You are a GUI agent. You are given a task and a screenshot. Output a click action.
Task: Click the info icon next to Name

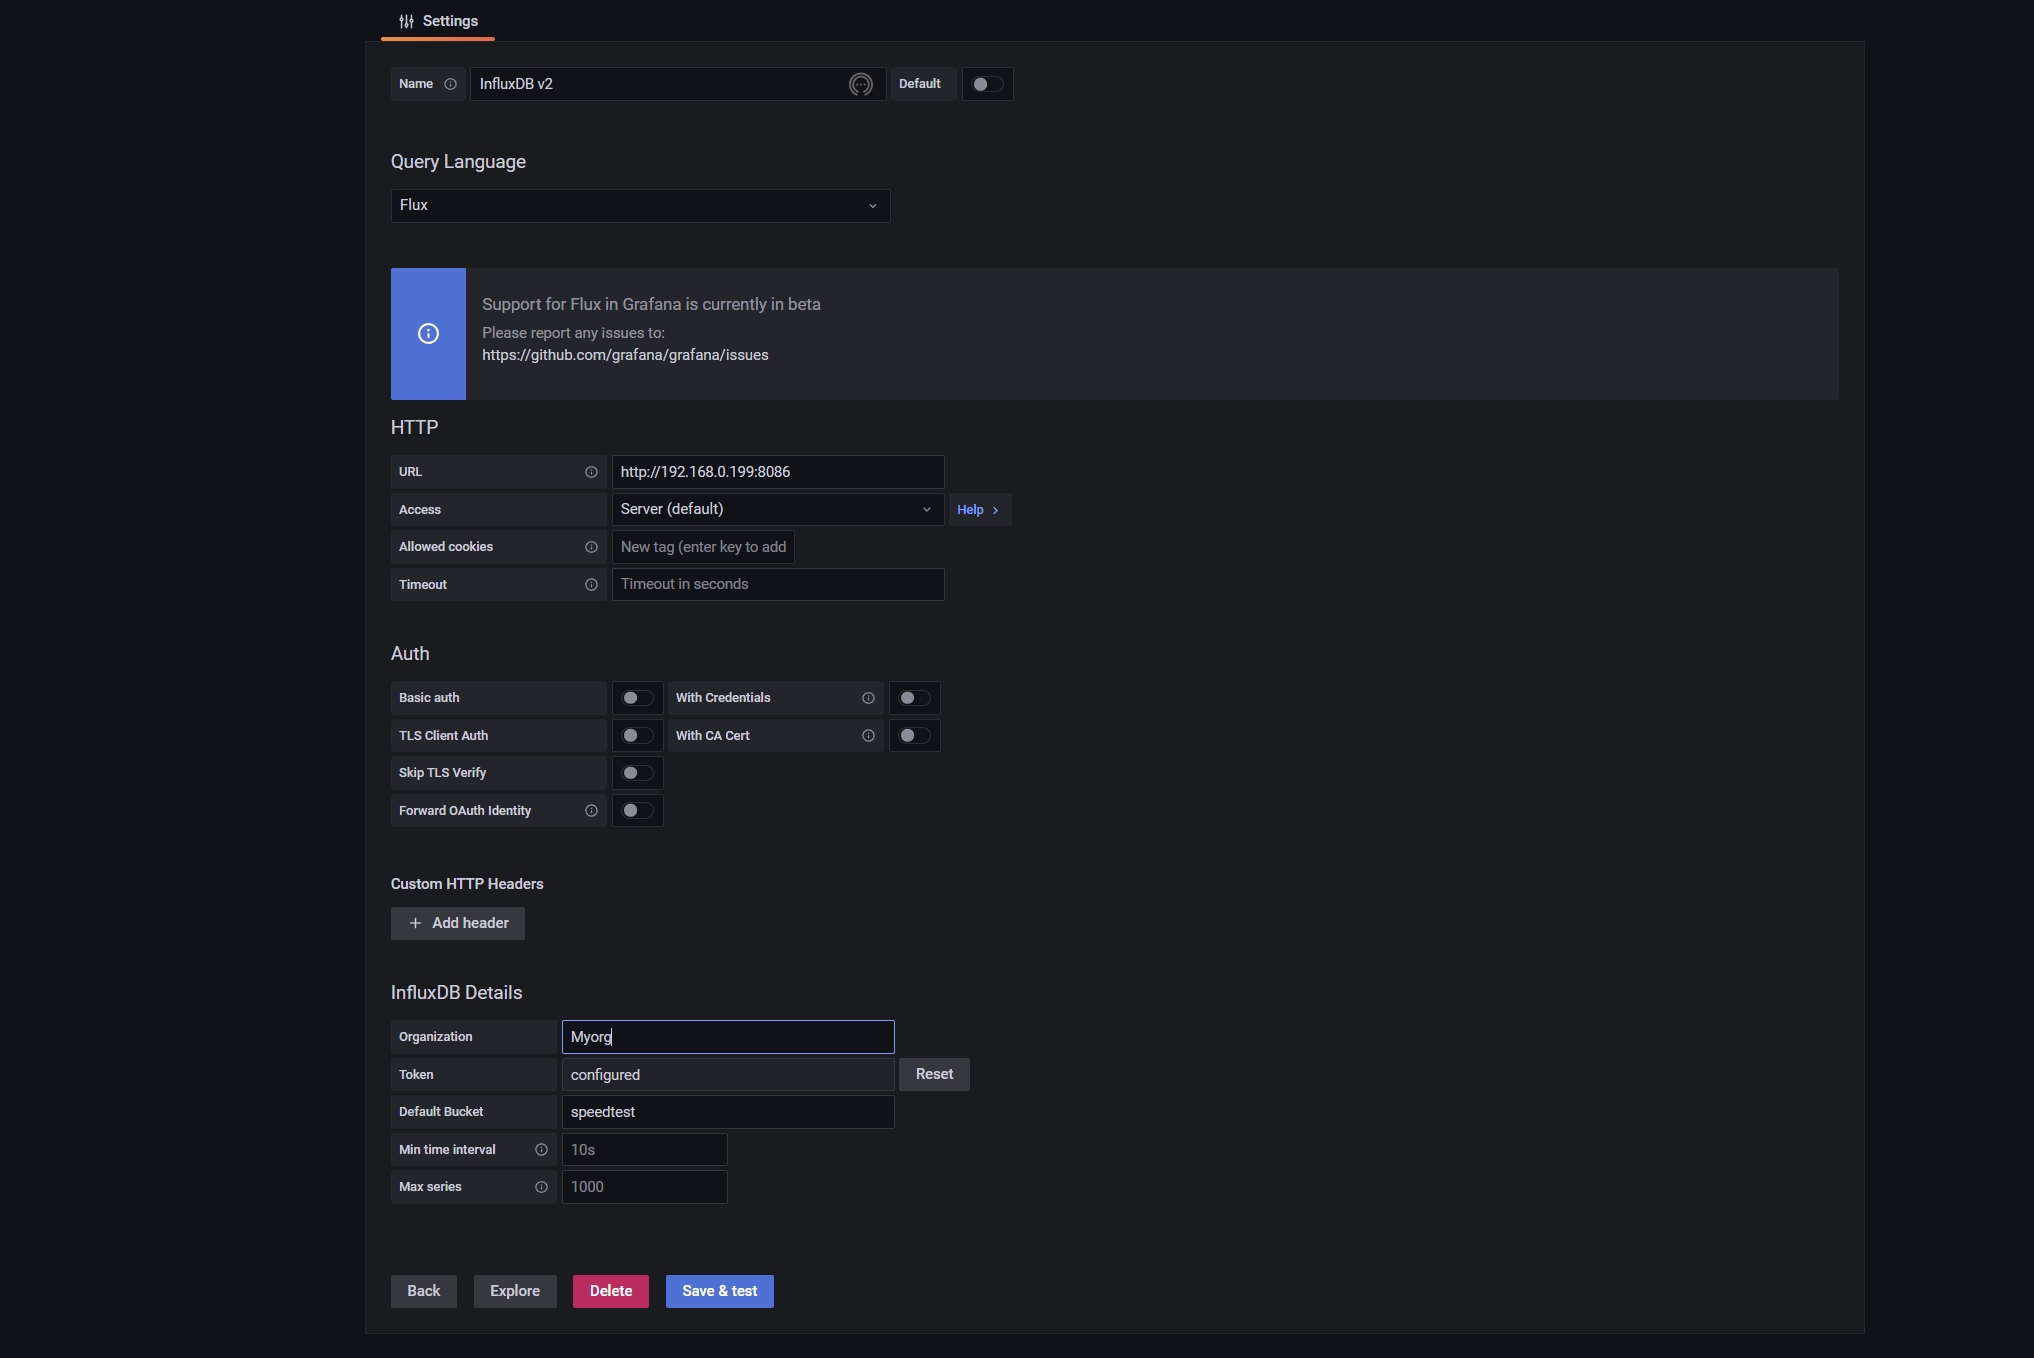pyautogui.click(x=450, y=84)
